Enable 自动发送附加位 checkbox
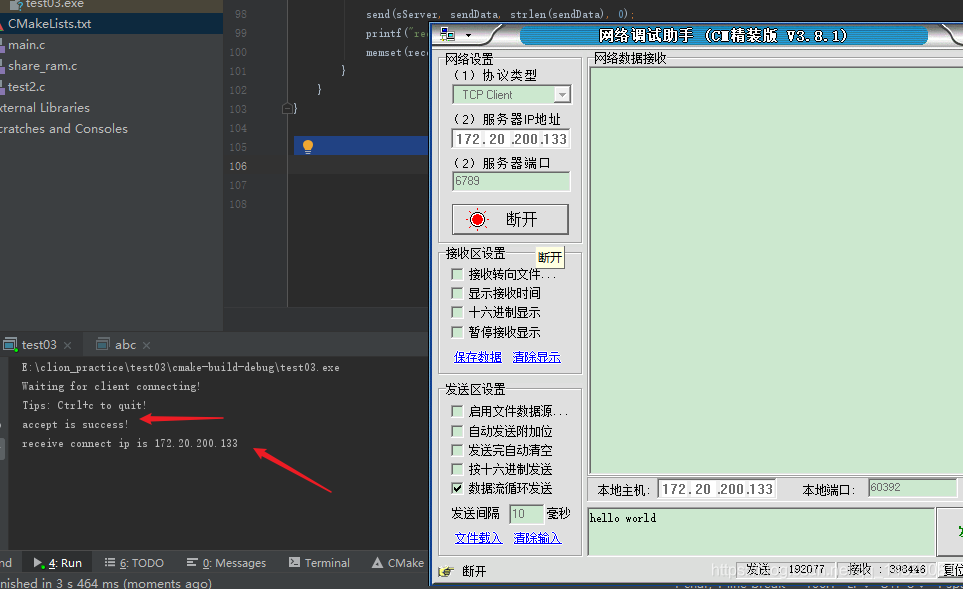The image size is (963, 589). tap(457, 431)
